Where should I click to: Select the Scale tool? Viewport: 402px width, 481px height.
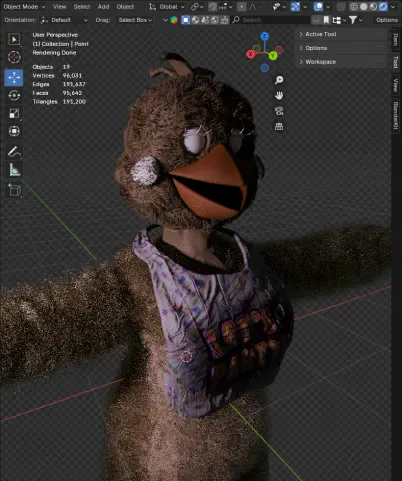point(14,113)
